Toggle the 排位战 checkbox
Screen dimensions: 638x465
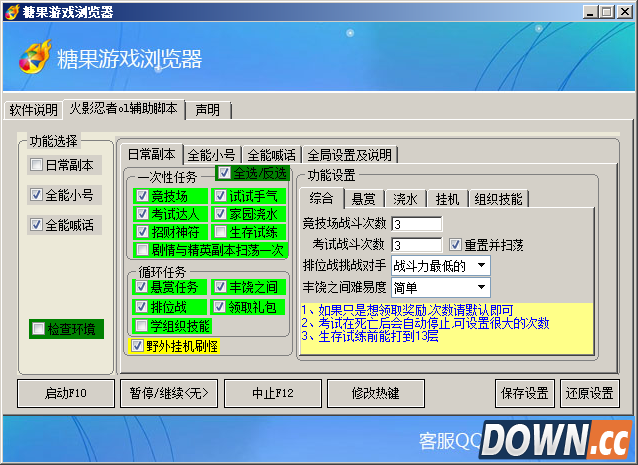[141, 306]
